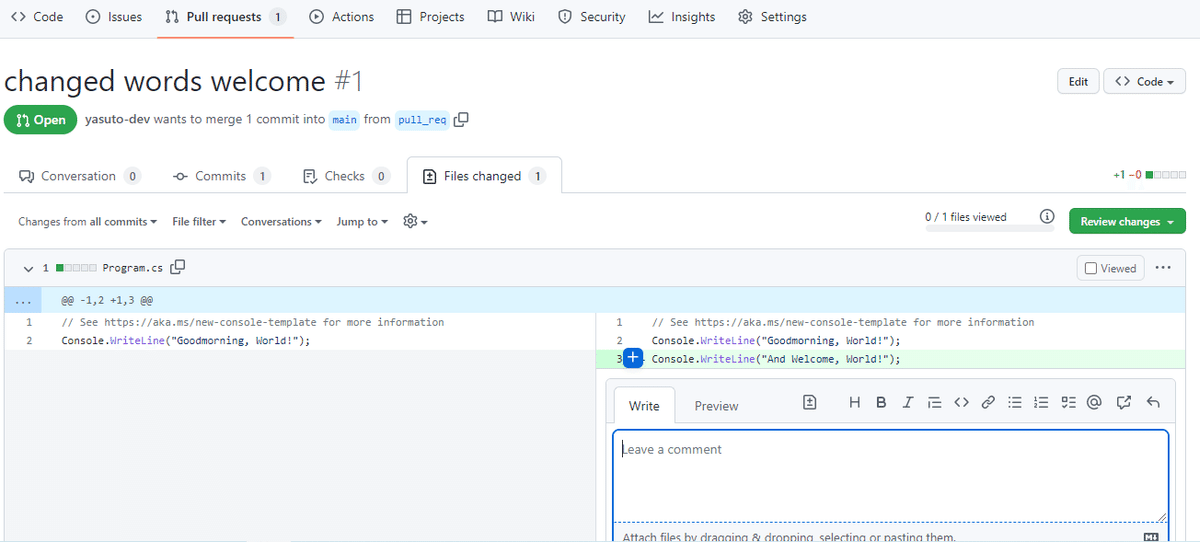
Task: Insert a bulleted list in the comment
Action: coord(1014,402)
